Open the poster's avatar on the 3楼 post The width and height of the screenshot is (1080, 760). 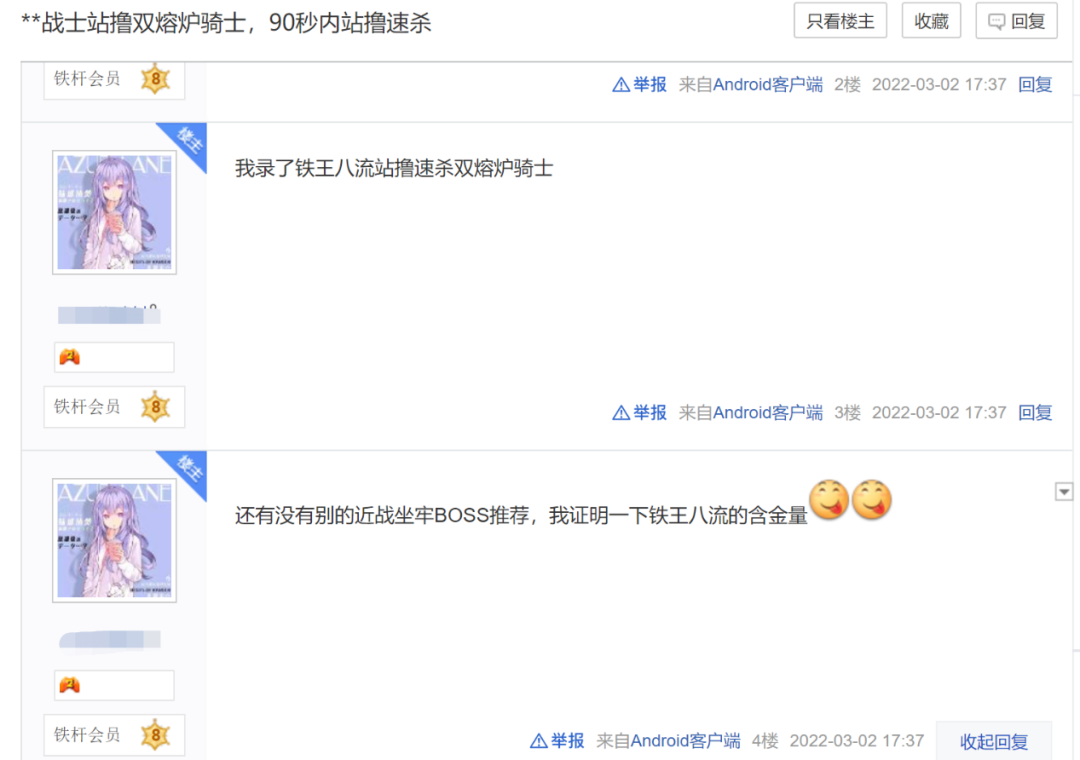(x=114, y=212)
